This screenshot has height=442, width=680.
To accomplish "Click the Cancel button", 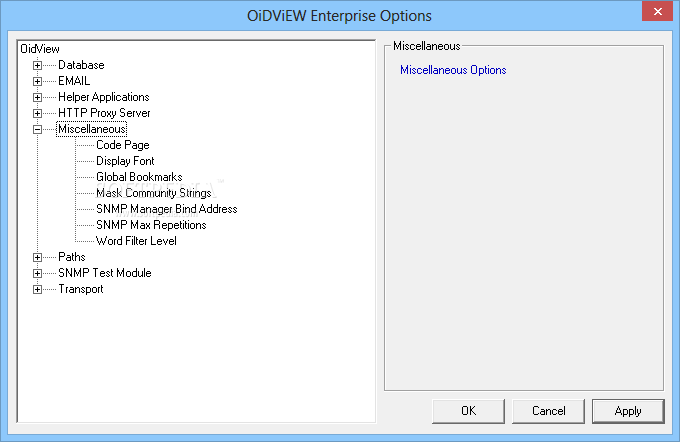I will click(x=549, y=411).
